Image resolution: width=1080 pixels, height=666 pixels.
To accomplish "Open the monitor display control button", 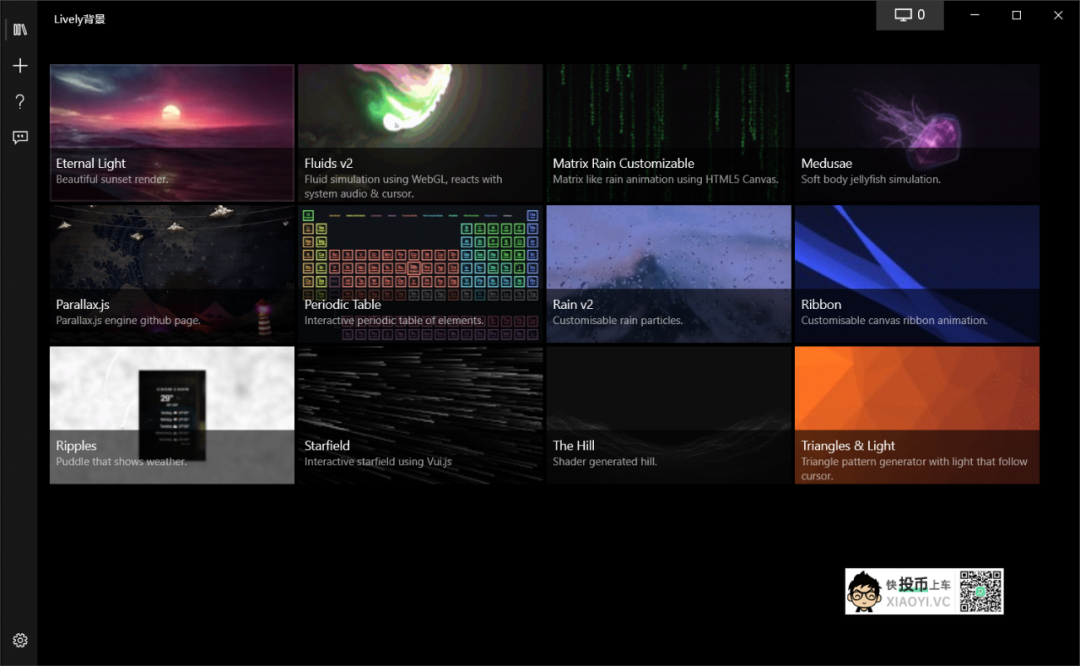I will click(910, 15).
